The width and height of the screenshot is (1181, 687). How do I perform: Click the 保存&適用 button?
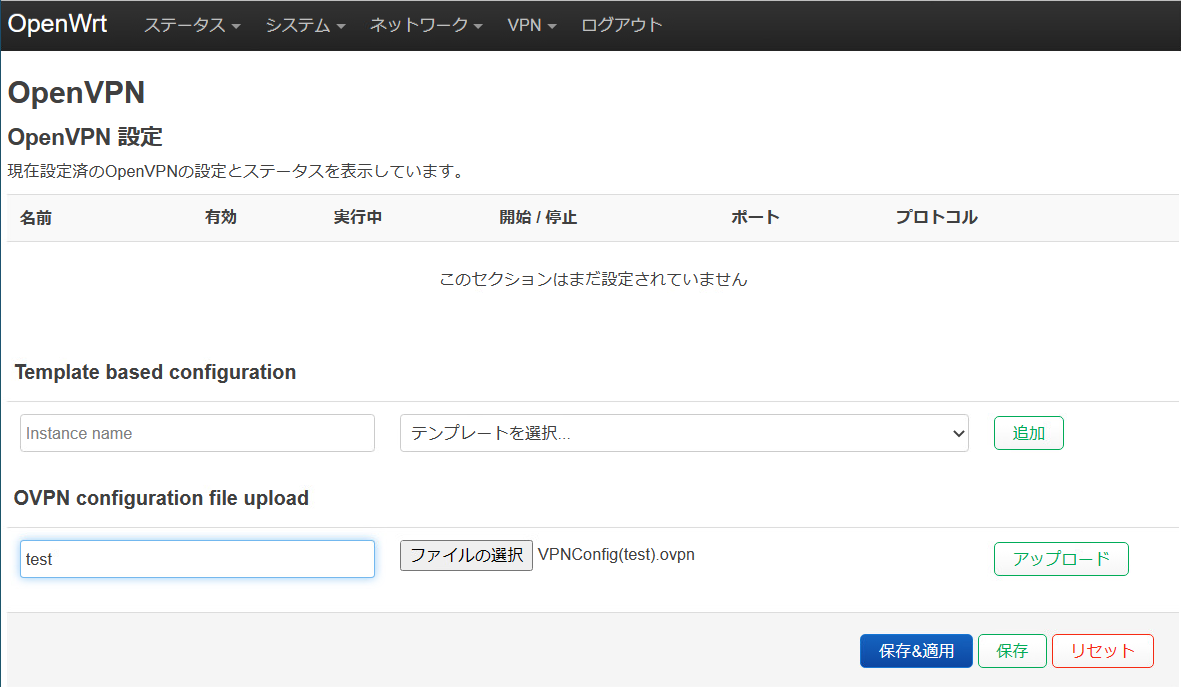(x=916, y=651)
